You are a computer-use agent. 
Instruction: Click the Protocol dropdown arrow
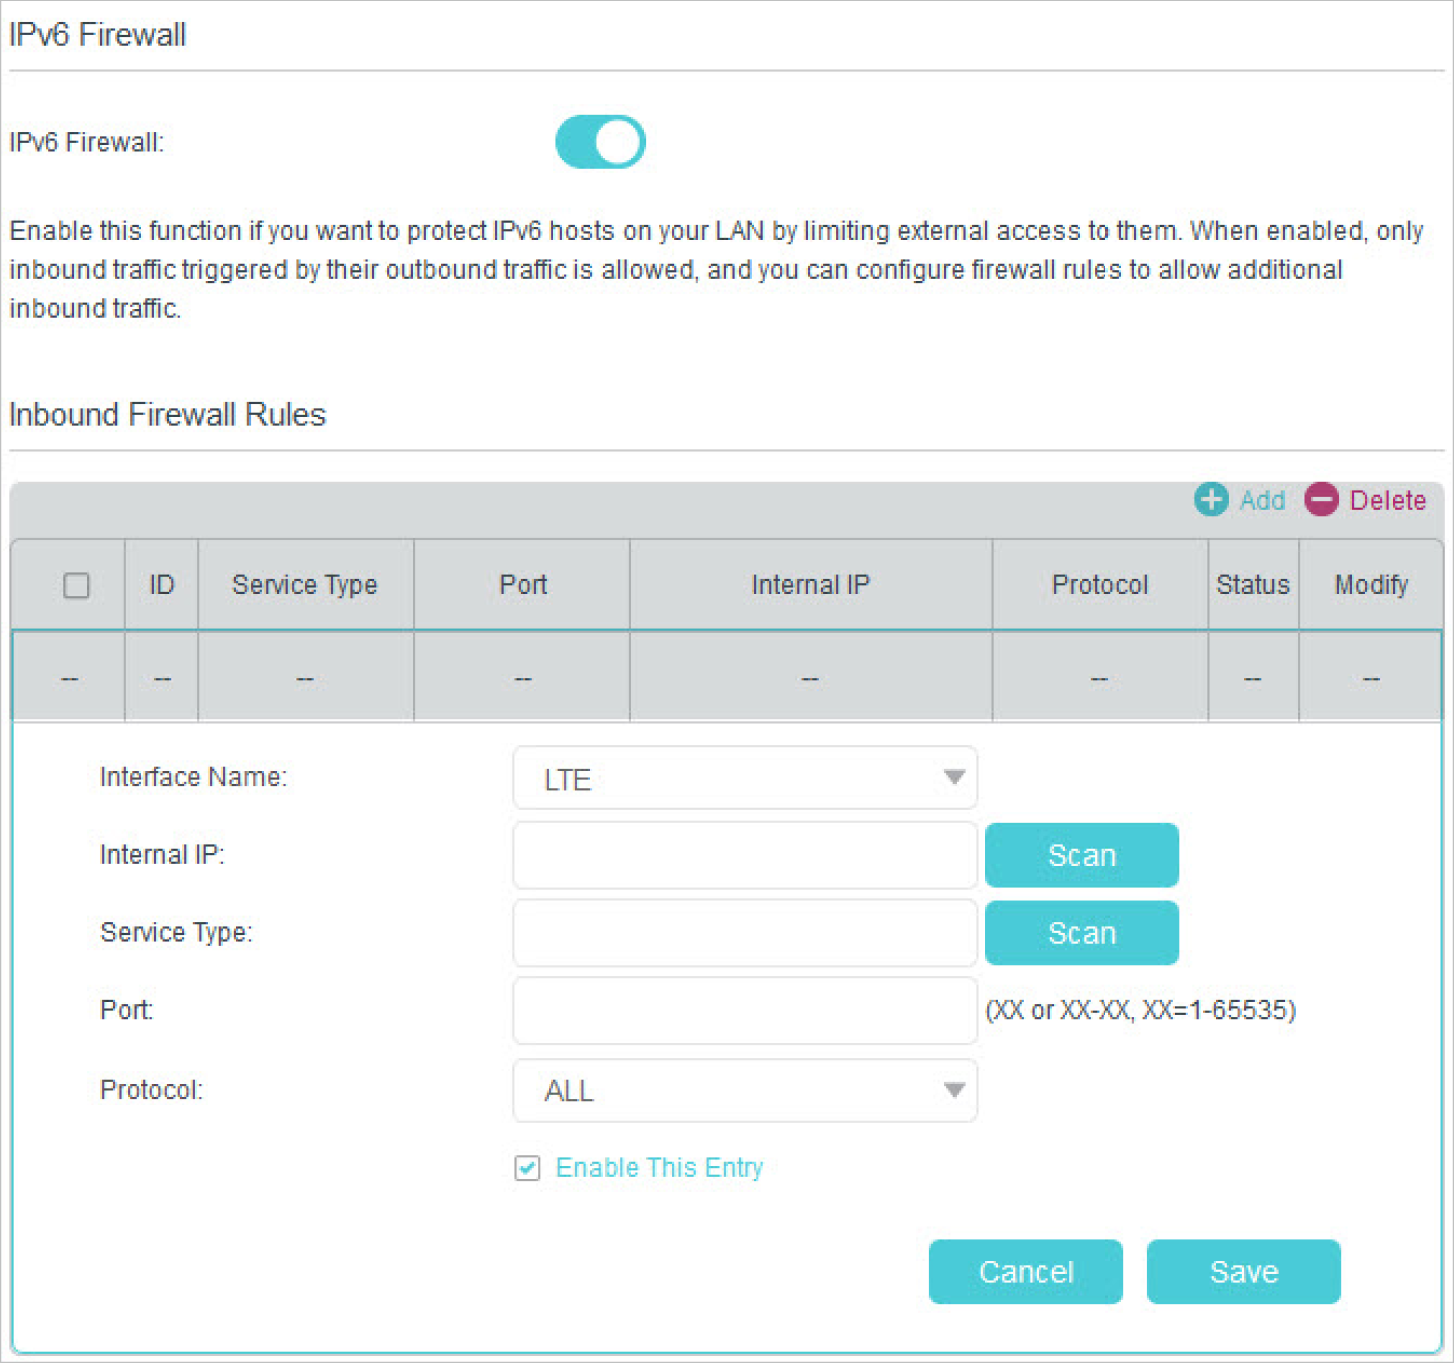coord(954,1090)
